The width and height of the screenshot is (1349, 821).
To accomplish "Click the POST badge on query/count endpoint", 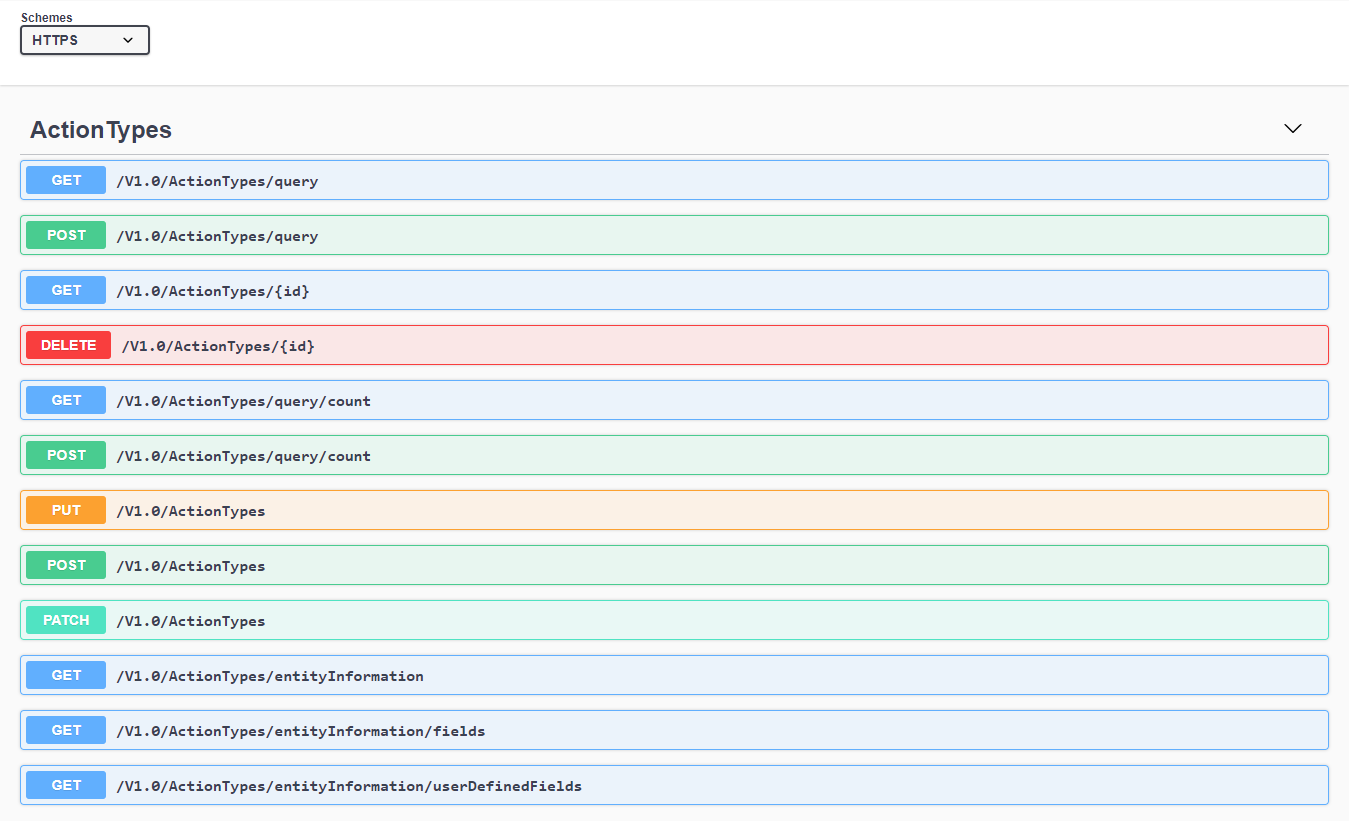I will click(x=65, y=455).
